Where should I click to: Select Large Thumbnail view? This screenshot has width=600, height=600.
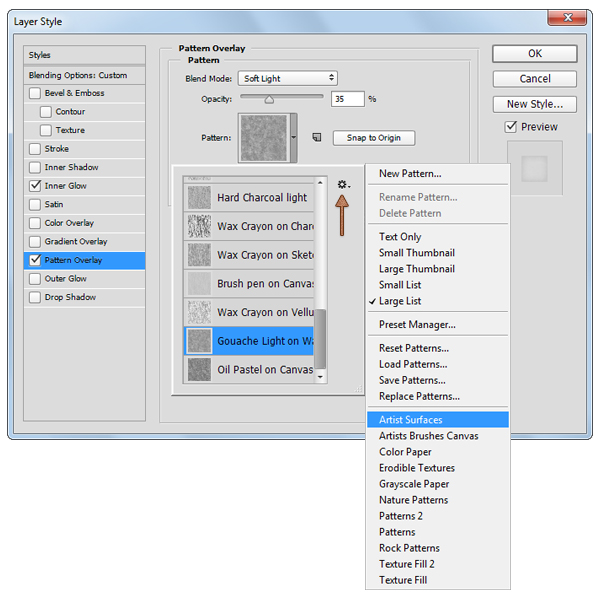[x=437, y=269]
